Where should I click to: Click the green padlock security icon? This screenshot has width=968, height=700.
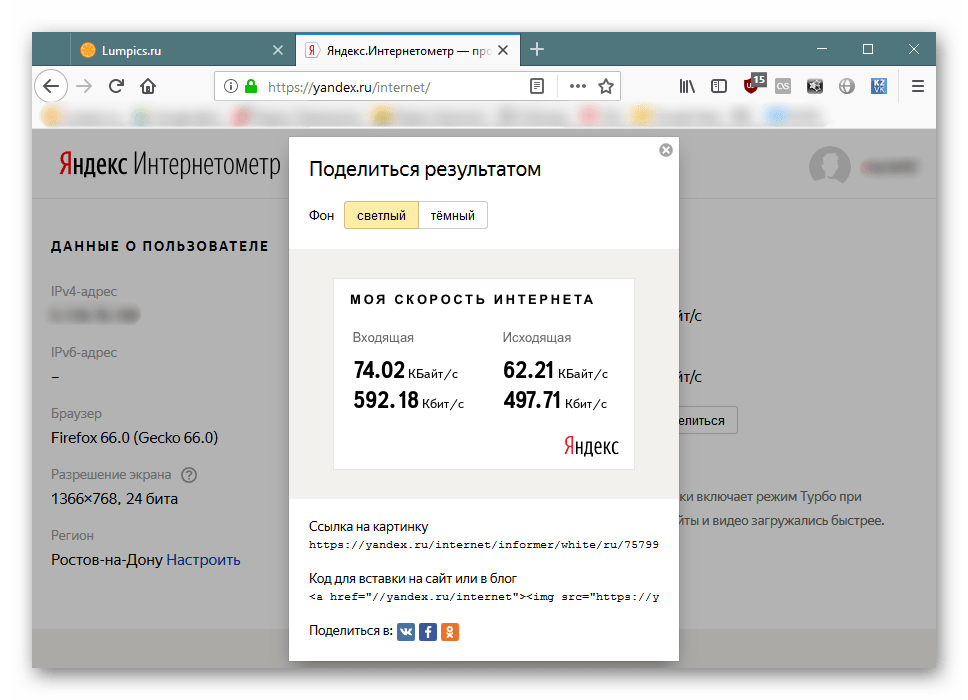click(x=251, y=86)
